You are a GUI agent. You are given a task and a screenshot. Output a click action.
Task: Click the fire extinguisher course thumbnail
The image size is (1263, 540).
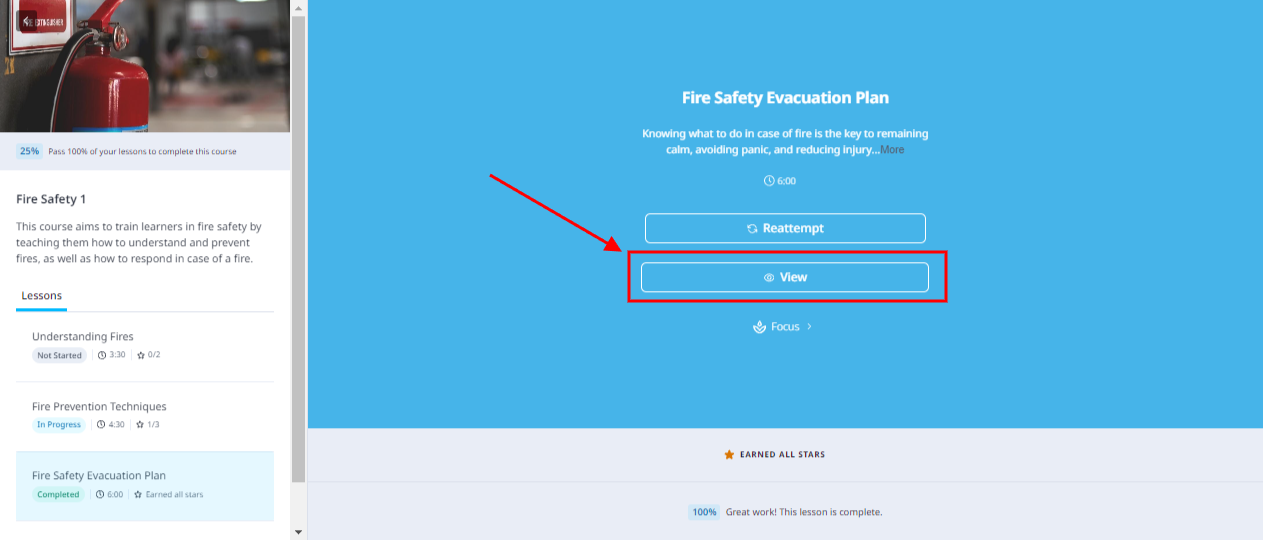(x=145, y=66)
